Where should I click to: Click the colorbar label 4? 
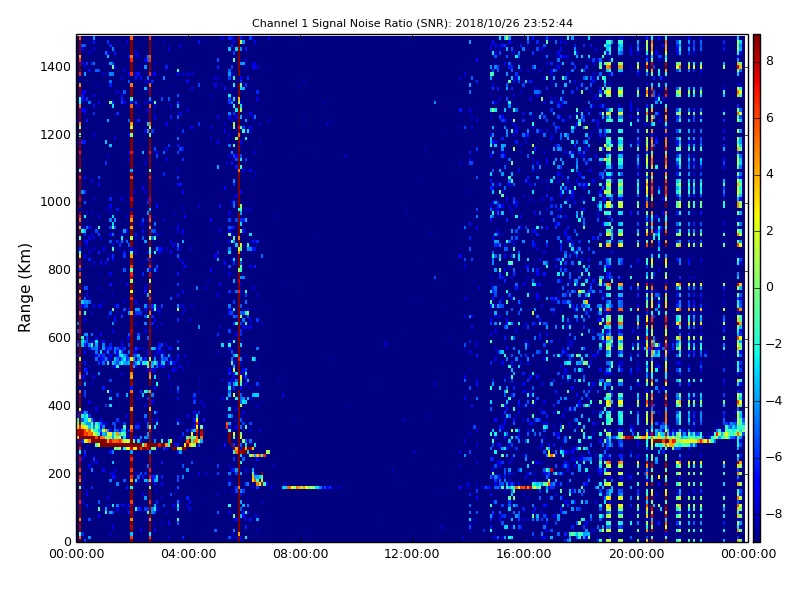(770, 174)
